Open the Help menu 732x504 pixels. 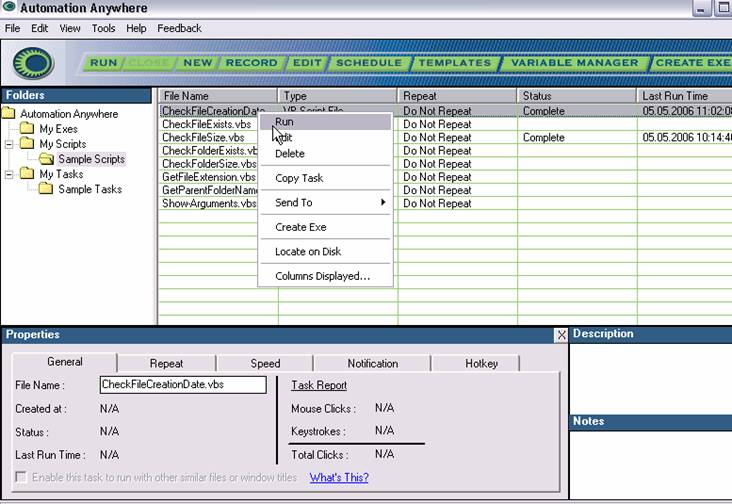click(x=136, y=28)
